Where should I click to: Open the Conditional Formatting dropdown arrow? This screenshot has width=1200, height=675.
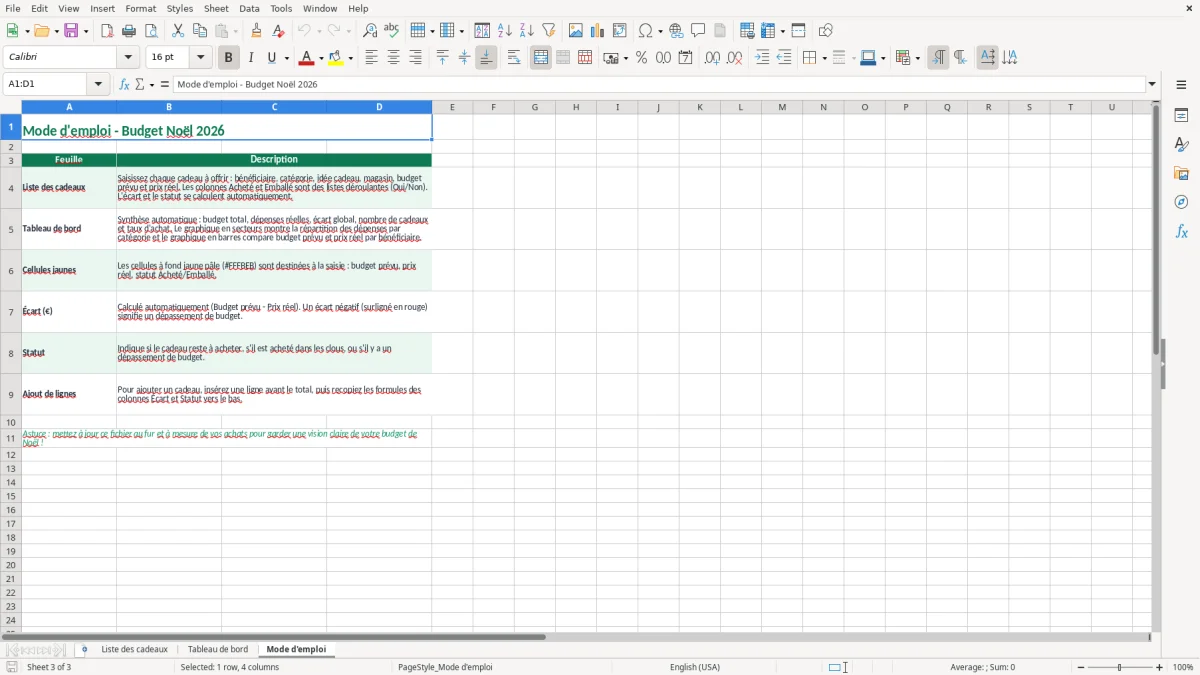tap(917, 58)
